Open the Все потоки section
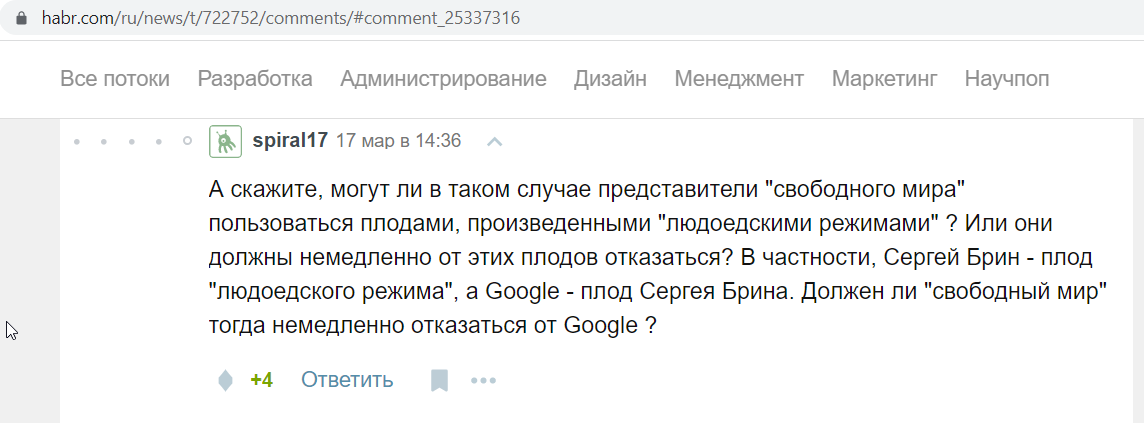The height and width of the screenshot is (423, 1144). (115, 79)
